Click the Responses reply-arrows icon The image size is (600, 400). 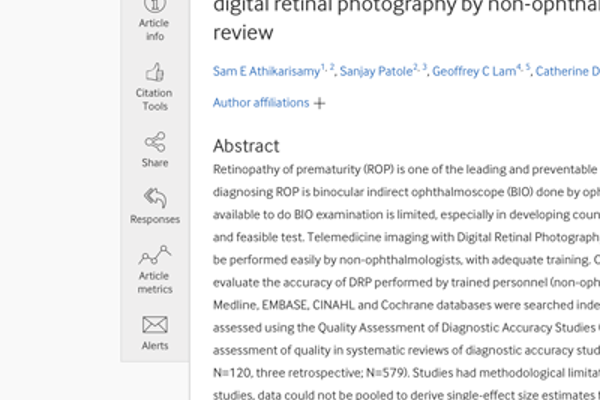pyautogui.click(x=154, y=198)
